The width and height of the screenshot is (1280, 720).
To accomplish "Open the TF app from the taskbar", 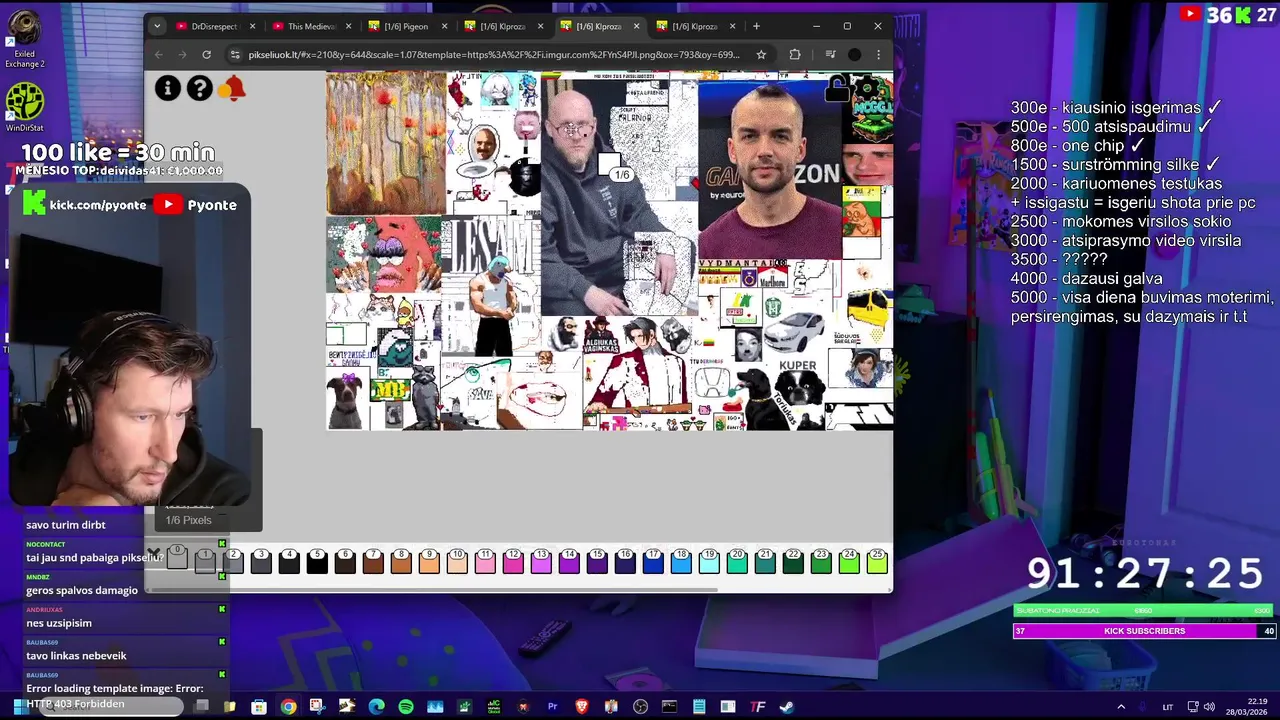I will coord(758,707).
